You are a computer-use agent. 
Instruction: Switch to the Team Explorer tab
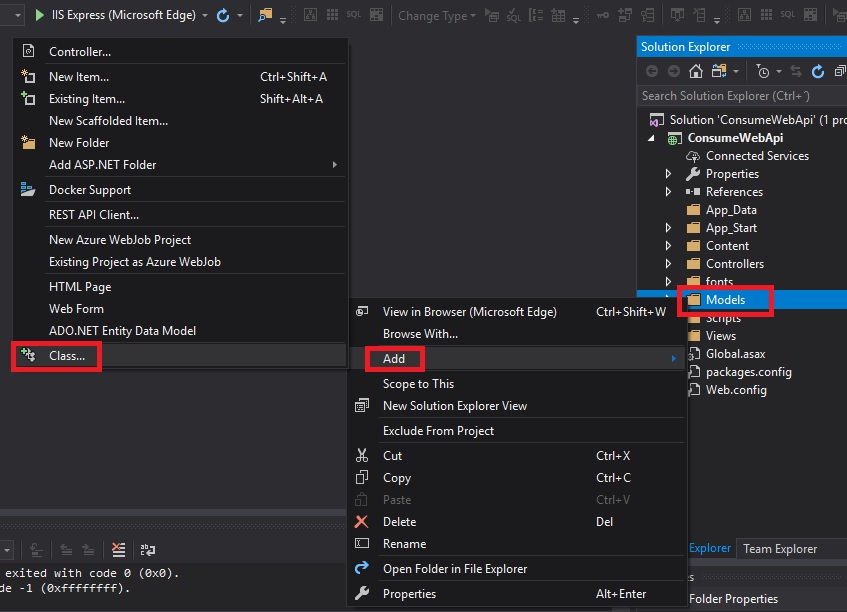coord(780,548)
